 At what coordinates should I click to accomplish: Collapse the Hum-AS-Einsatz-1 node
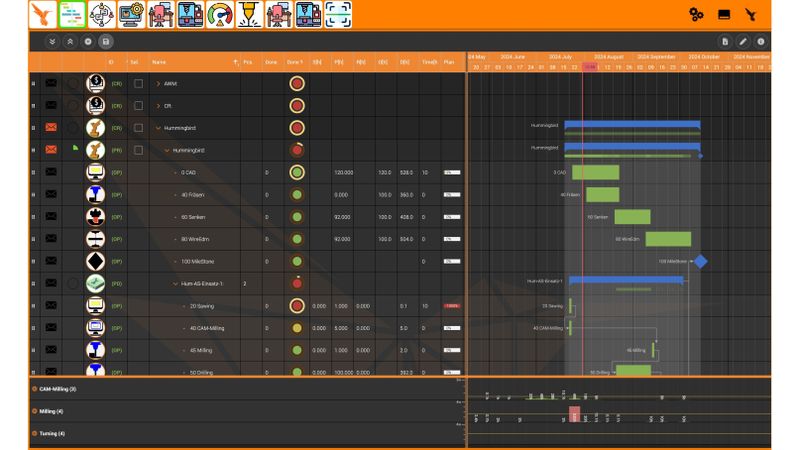[x=174, y=284]
